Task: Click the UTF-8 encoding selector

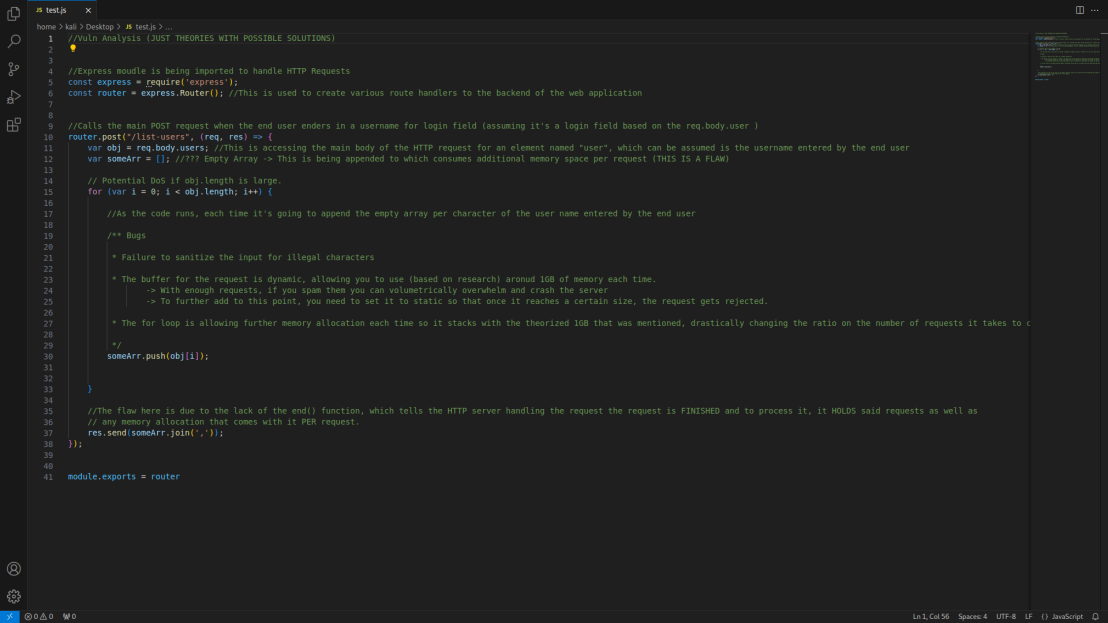Action: click(1005, 617)
